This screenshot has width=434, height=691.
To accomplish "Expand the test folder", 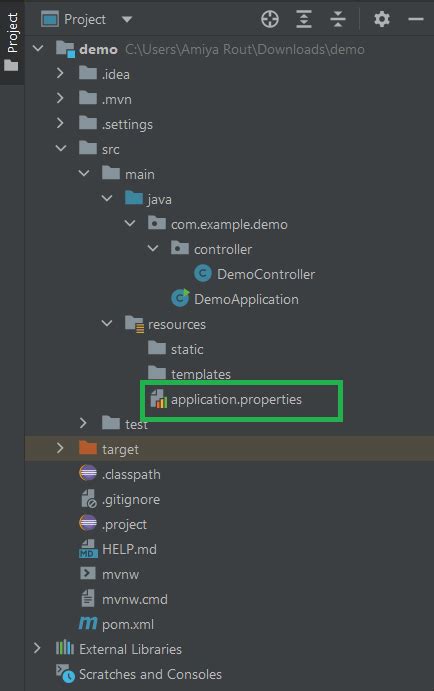I will 83,423.
